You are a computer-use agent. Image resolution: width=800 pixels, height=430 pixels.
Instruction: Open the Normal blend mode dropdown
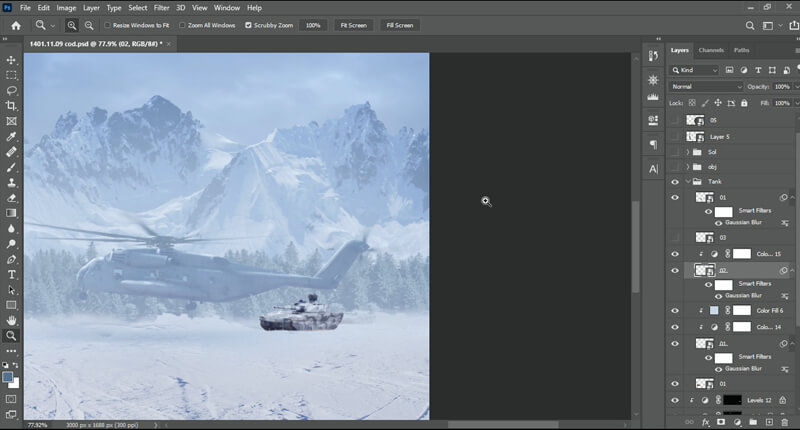706,87
